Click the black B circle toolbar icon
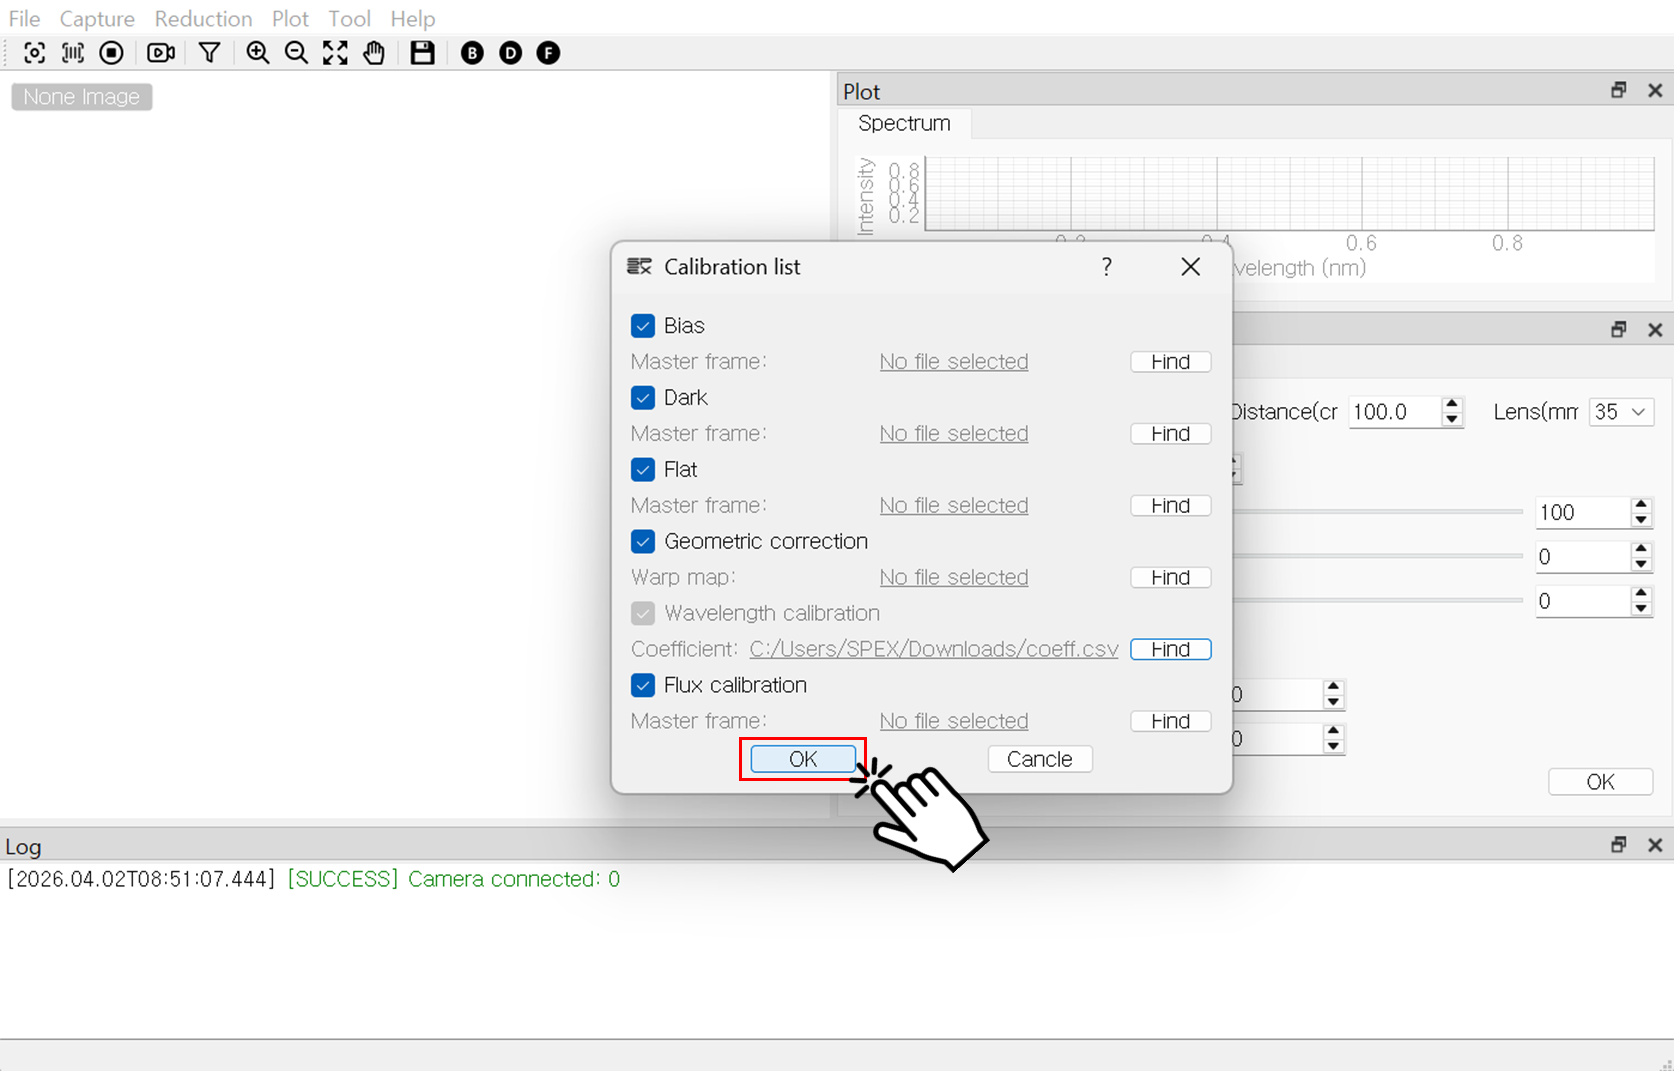This screenshot has height=1071, width=1674. click(472, 53)
